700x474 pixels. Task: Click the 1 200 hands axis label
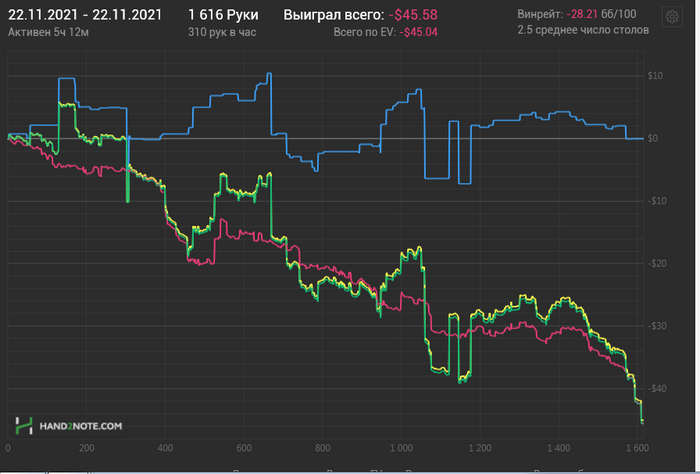click(480, 448)
